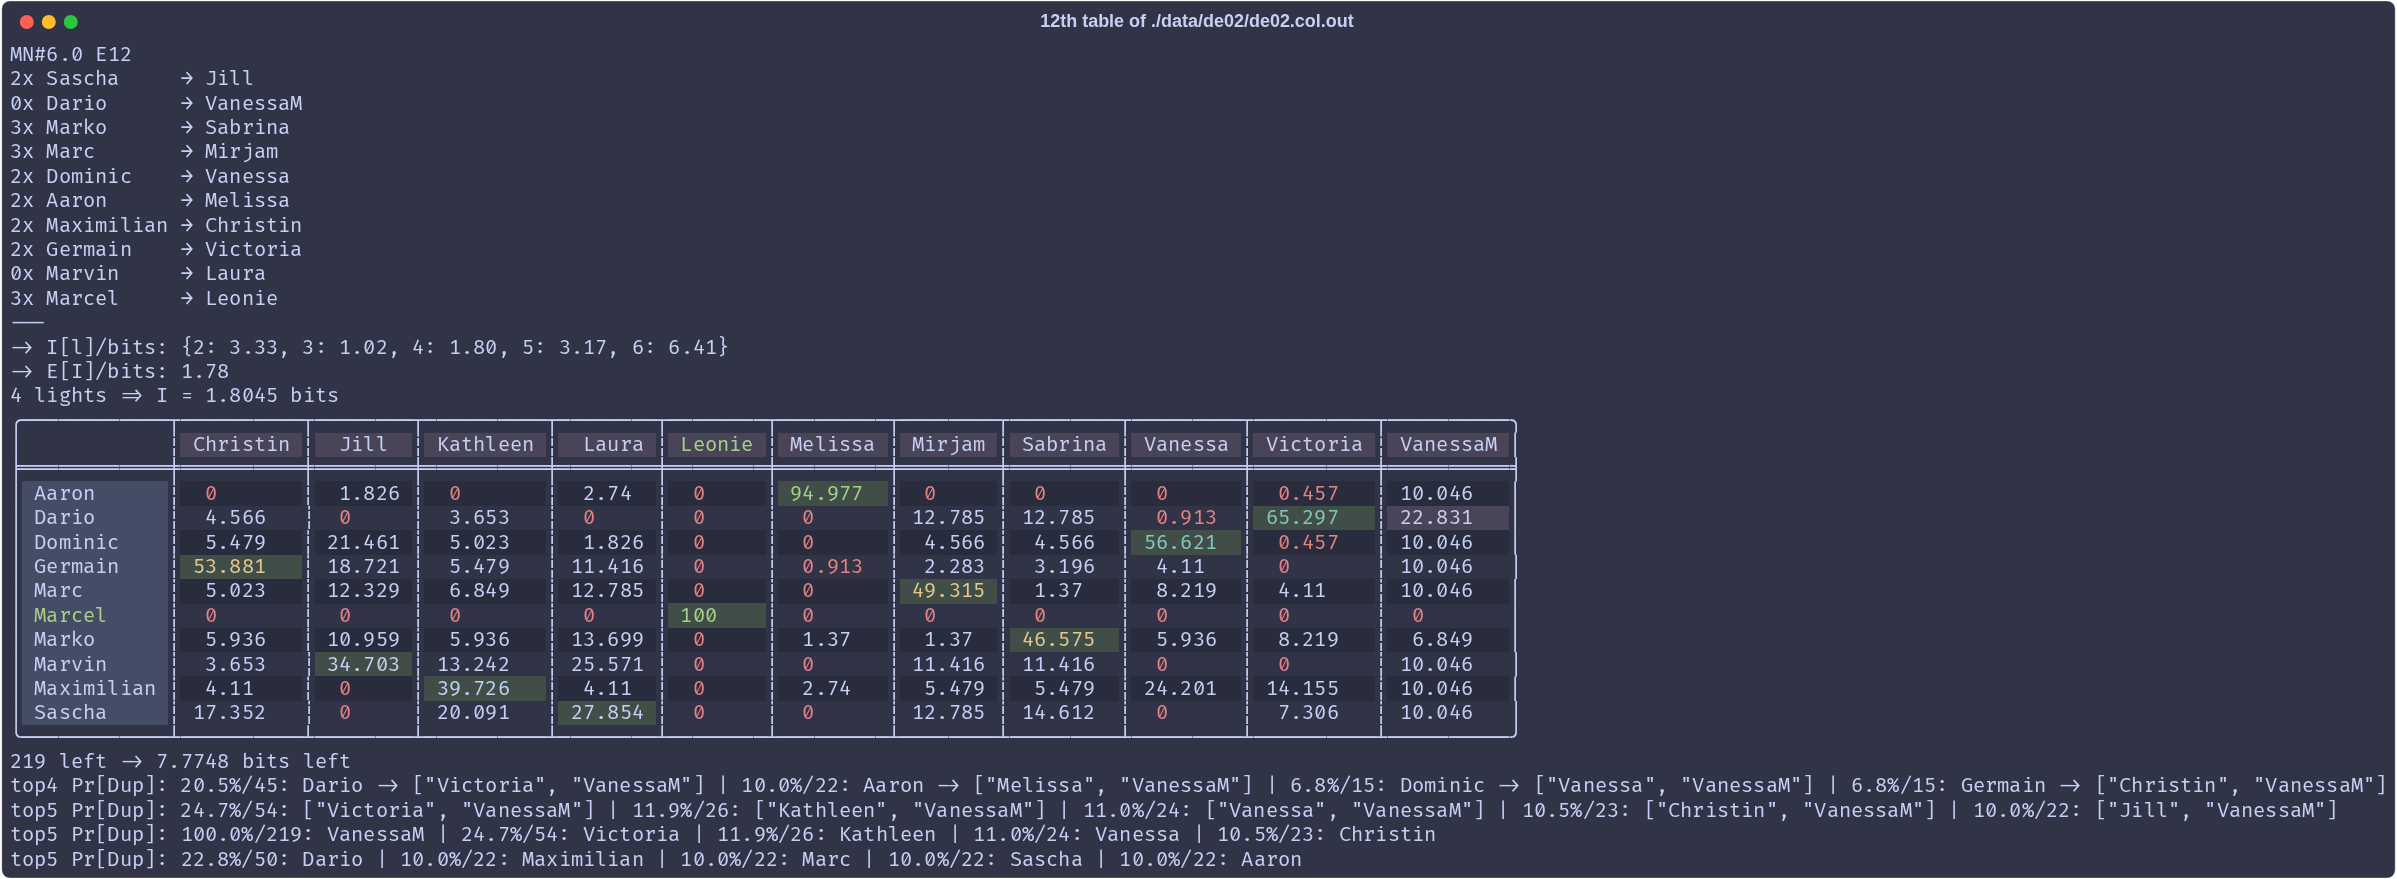Click the highlighted 27.854 cell
The height and width of the screenshot is (879, 2397).
607,712
